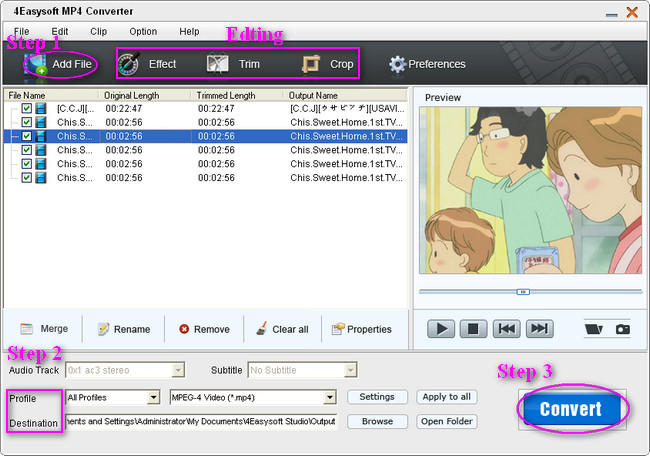Open the Audio Track dropdown

[x=178, y=370]
